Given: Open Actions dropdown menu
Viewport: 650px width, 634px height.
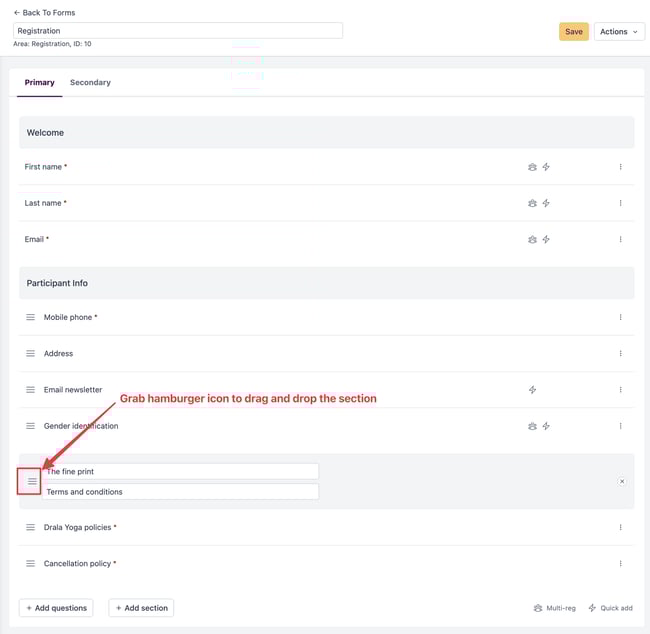Looking at the screenshot, I should point(619,32).
